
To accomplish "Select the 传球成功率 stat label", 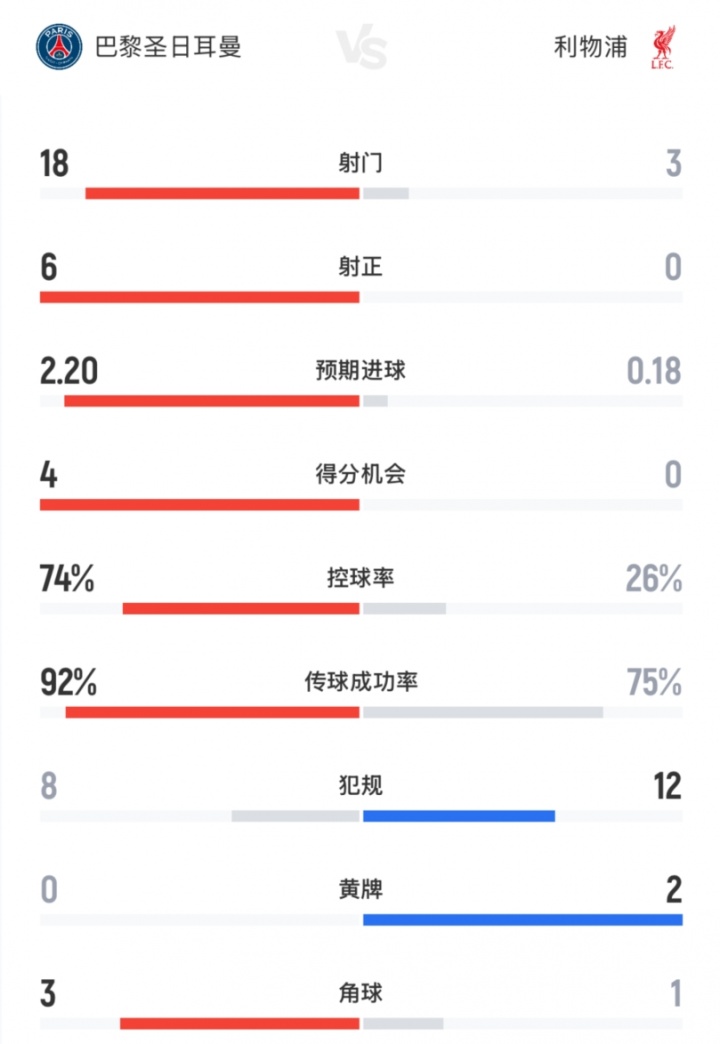I will coord(360,682).
